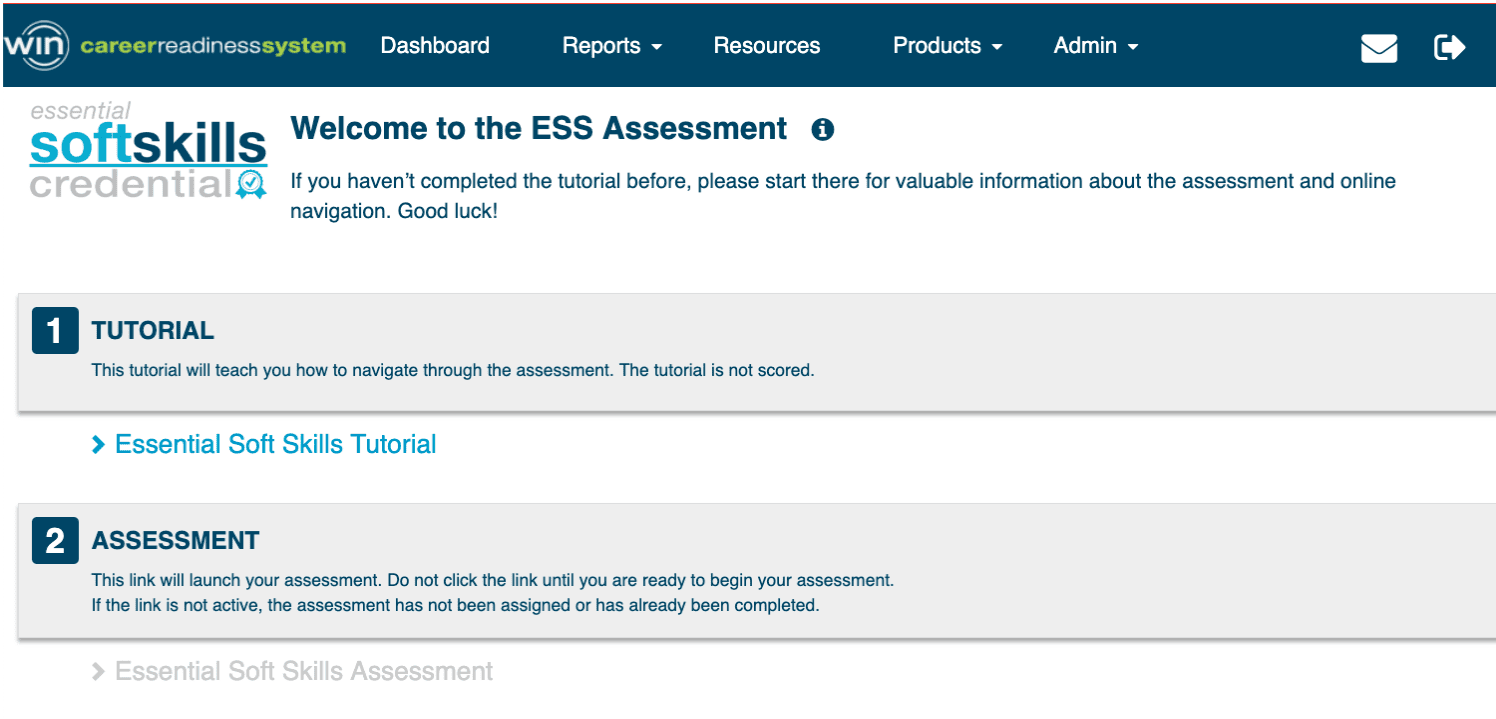Click the WIN circular logo

click(36, 46)
